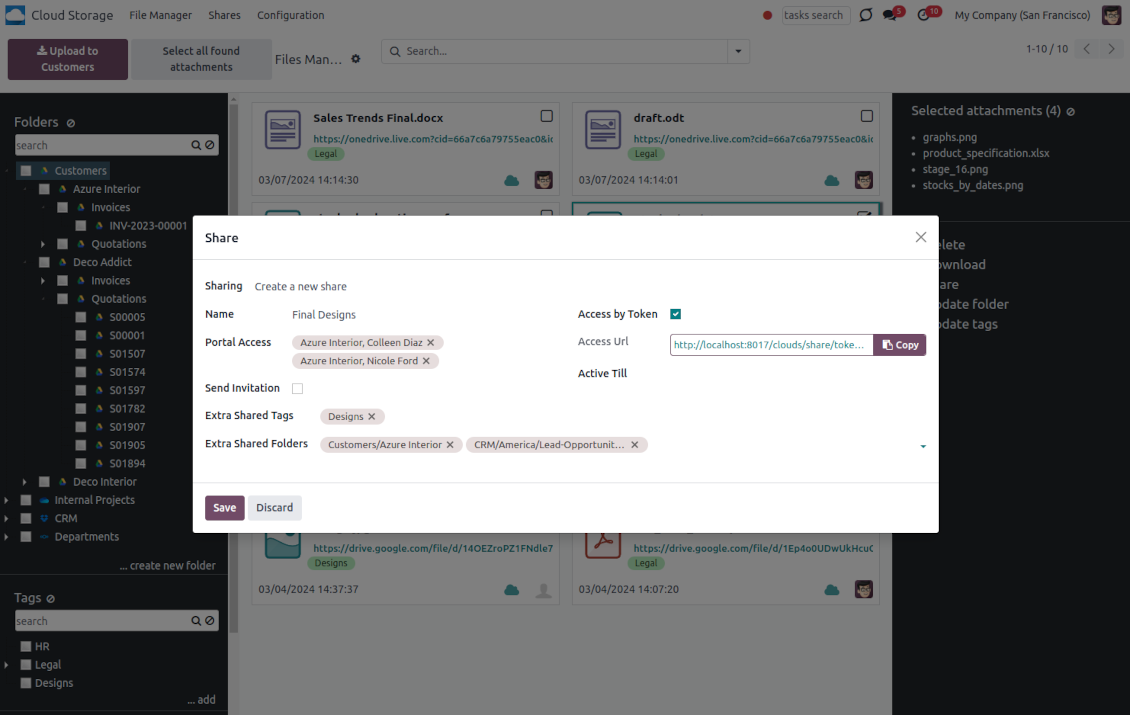The height and width of the screenshot is (715, 1130).
Task: Remove Customers/Azure Interior shared folder tag
Action: 450,445
